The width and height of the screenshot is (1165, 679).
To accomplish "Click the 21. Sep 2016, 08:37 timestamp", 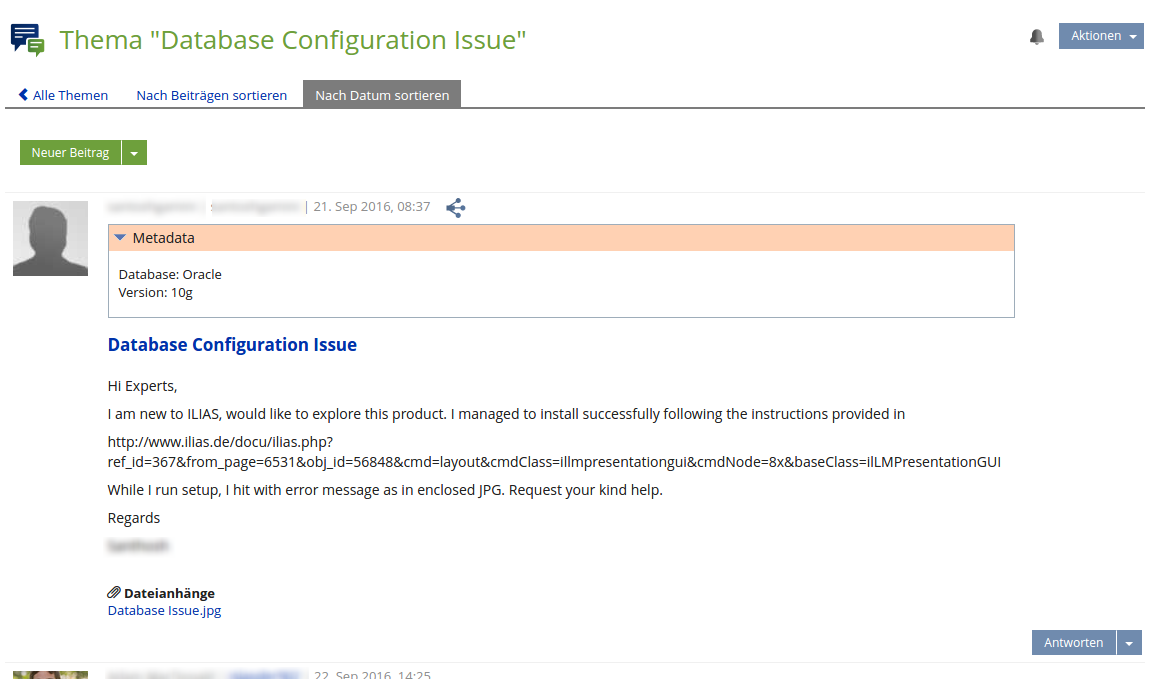I will tap(371, 207).
